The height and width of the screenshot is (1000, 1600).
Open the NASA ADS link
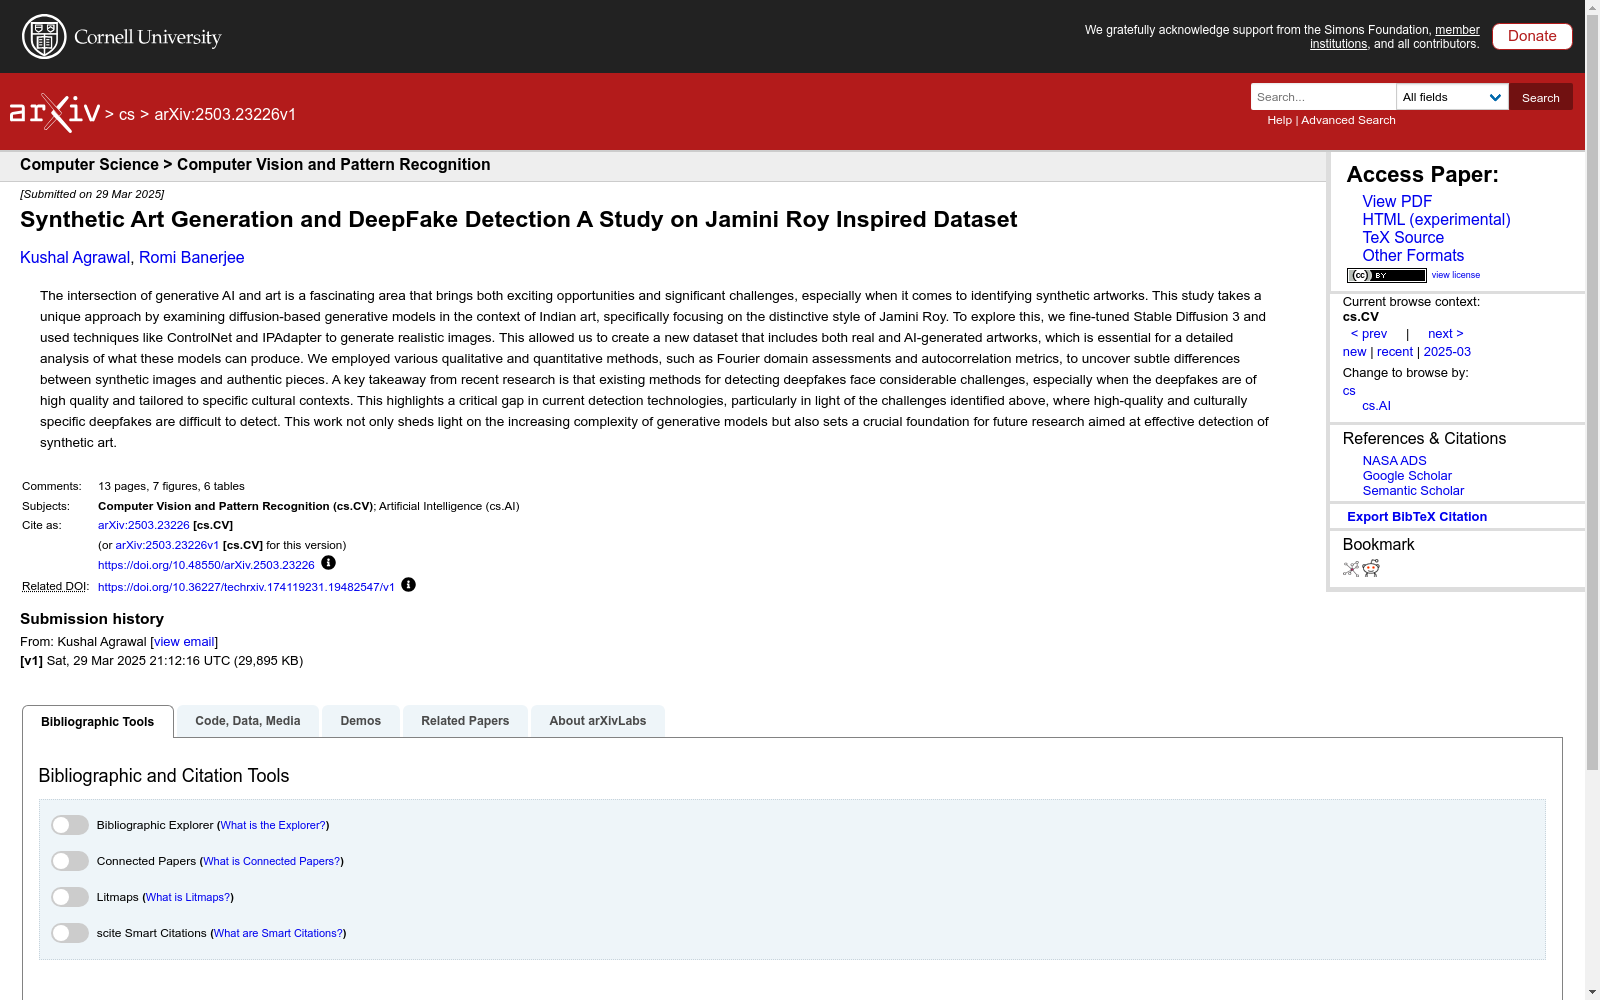coord(1394,461)
